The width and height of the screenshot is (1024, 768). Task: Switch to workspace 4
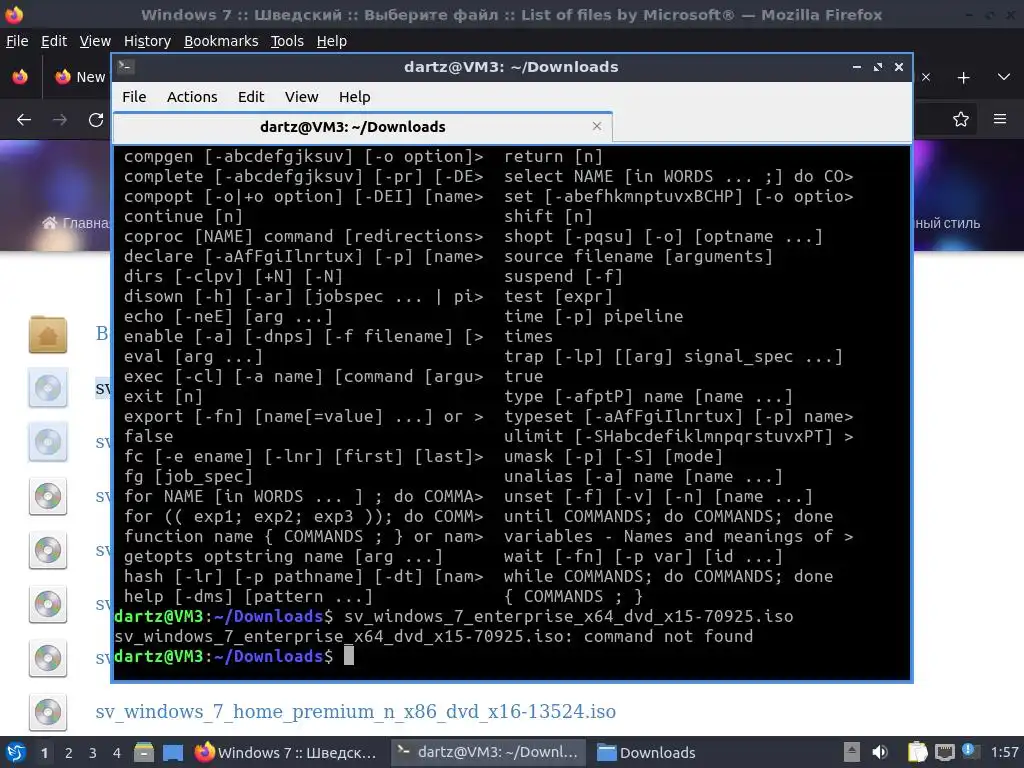coord(116,753)
